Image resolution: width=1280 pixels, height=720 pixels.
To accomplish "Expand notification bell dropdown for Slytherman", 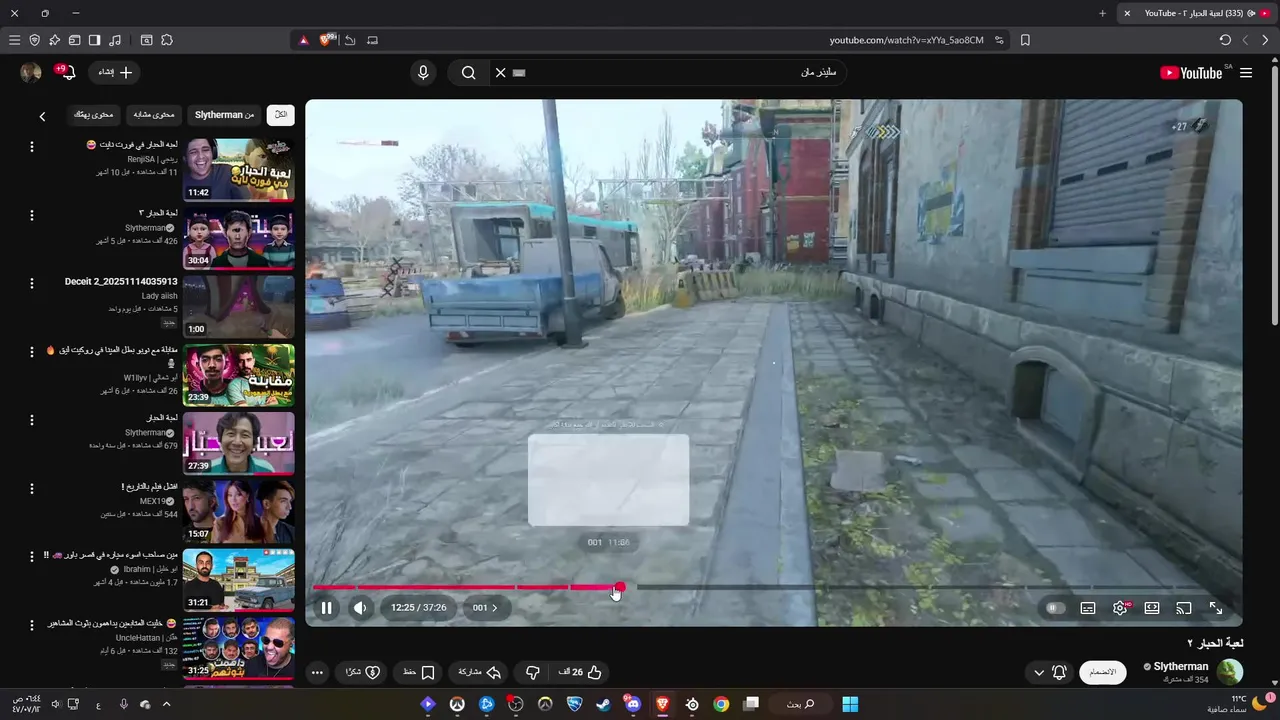I will coord(1049,673).
